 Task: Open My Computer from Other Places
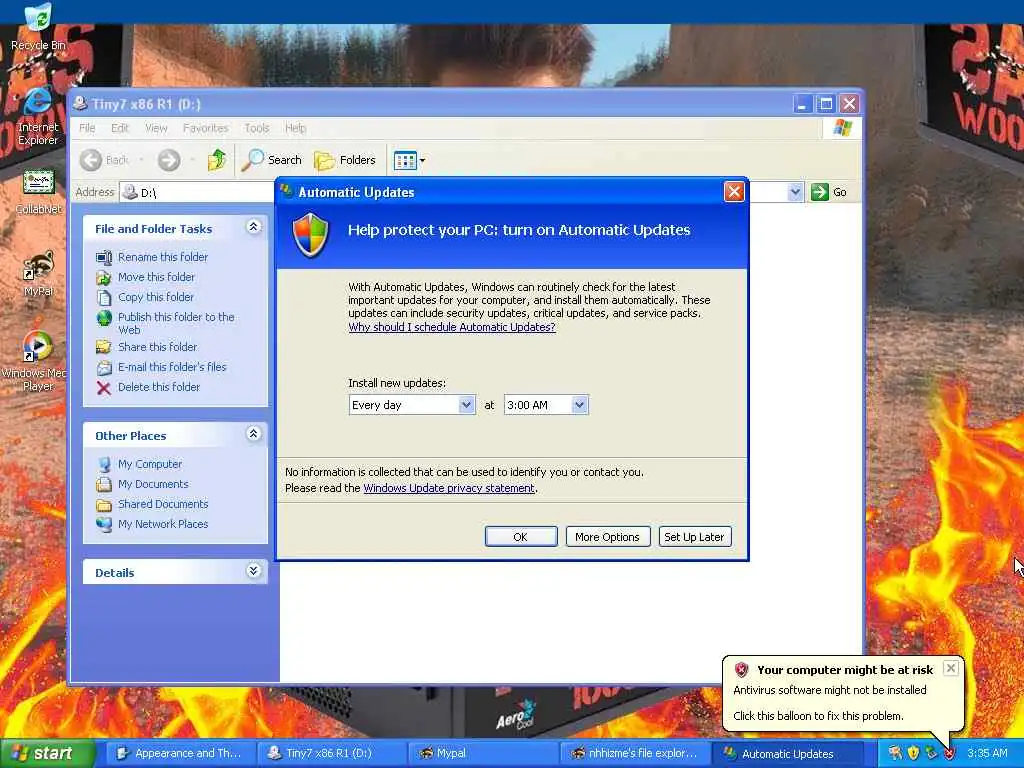(x=150, y=464)
